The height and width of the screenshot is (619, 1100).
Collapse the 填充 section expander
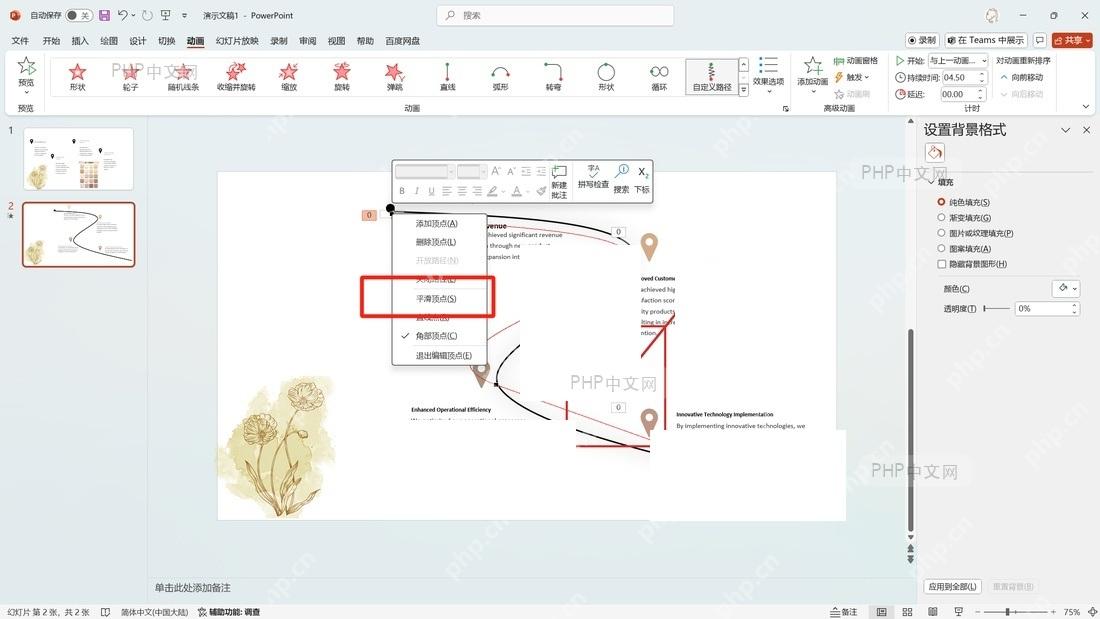pos(932,182)
